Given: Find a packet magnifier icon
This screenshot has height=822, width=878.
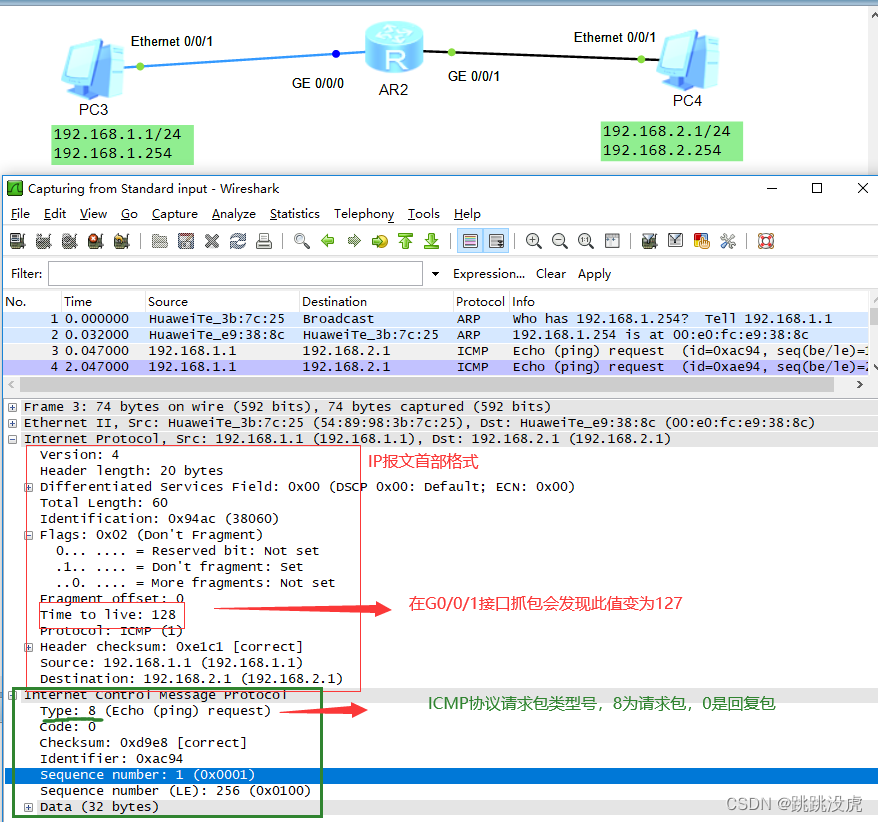Looking at the screenshot, I should click(x=302, y=241).
